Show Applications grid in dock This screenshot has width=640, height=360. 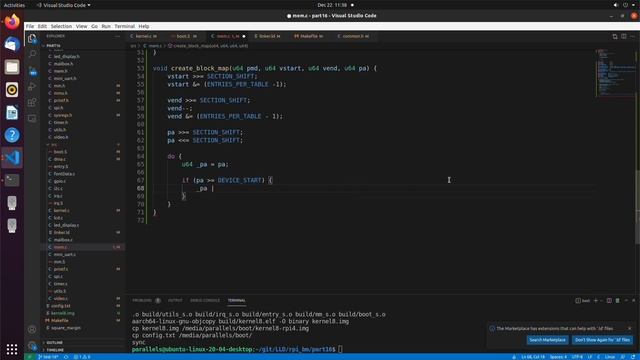click(x=12, y=349)
